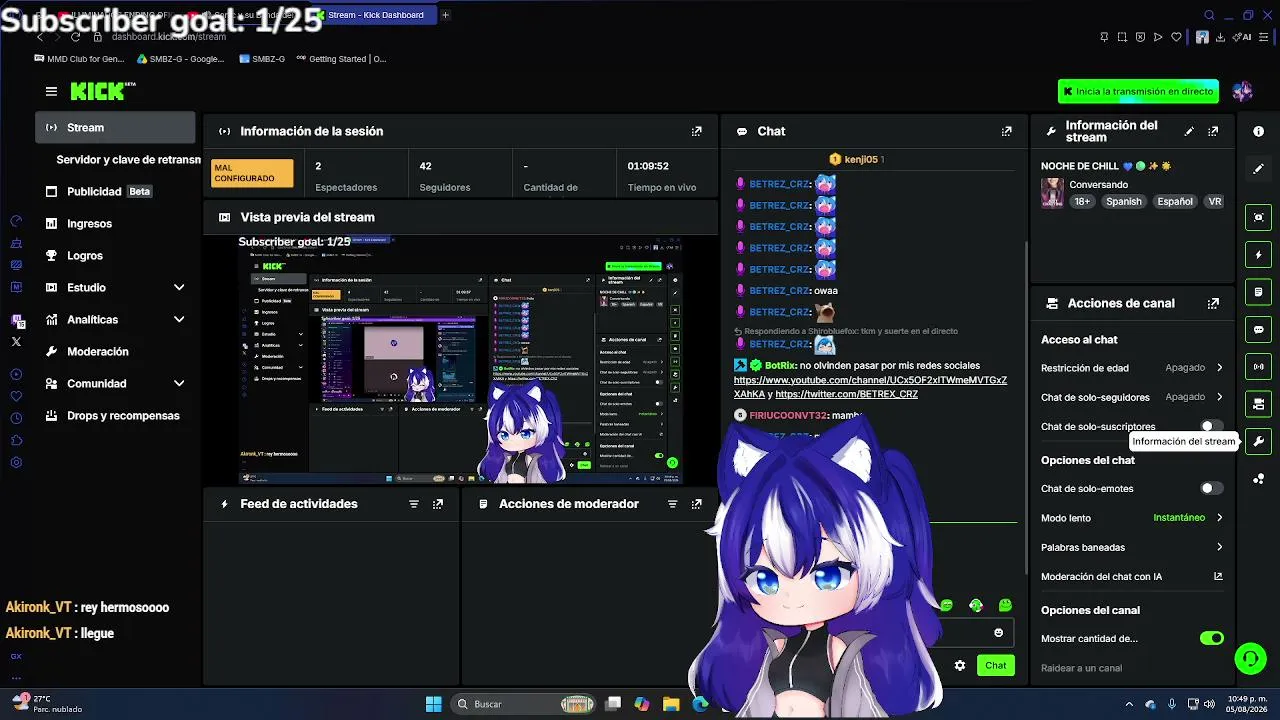Pop out the Acciones de canal panel

(x=1213, y=303)
